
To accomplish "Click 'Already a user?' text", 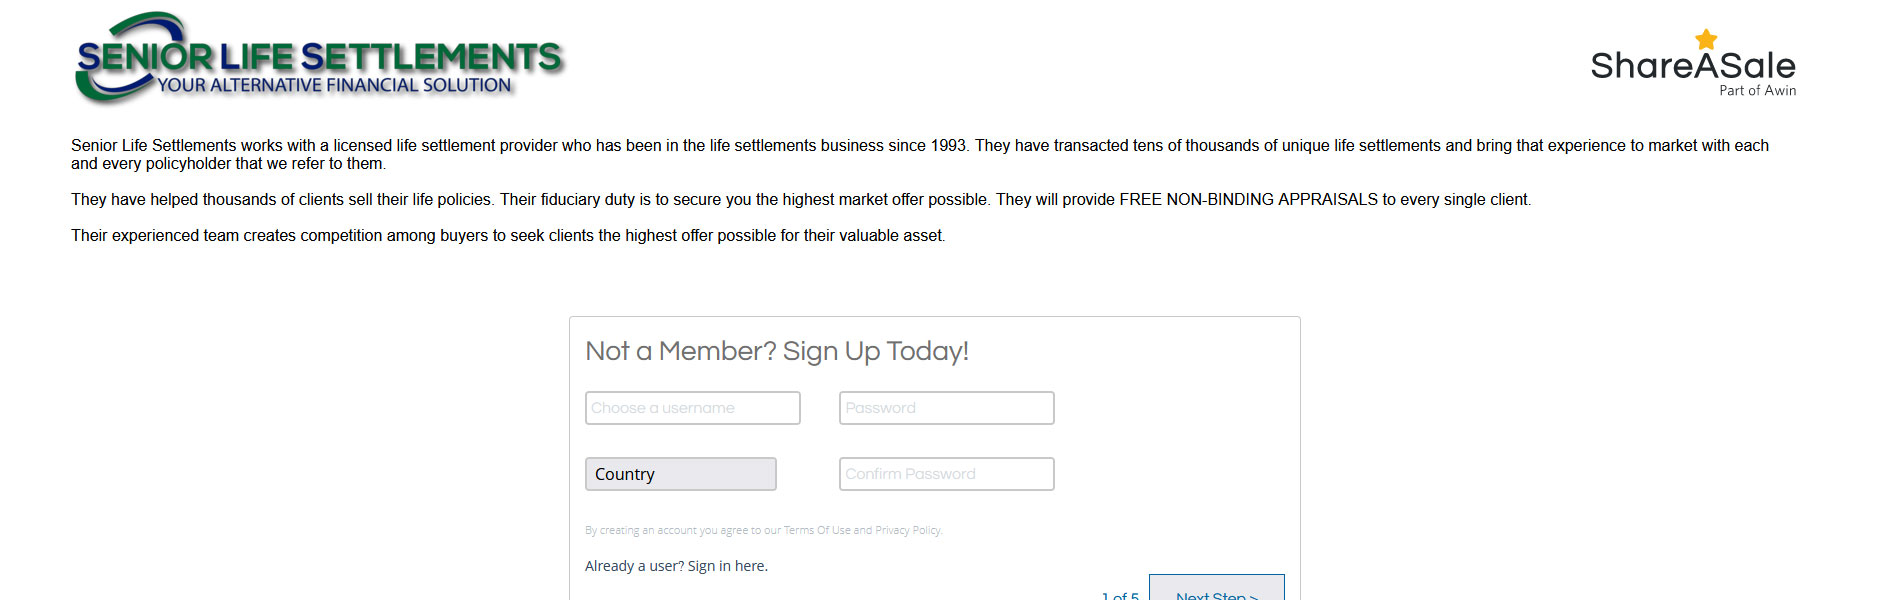I will coord(635,566).
